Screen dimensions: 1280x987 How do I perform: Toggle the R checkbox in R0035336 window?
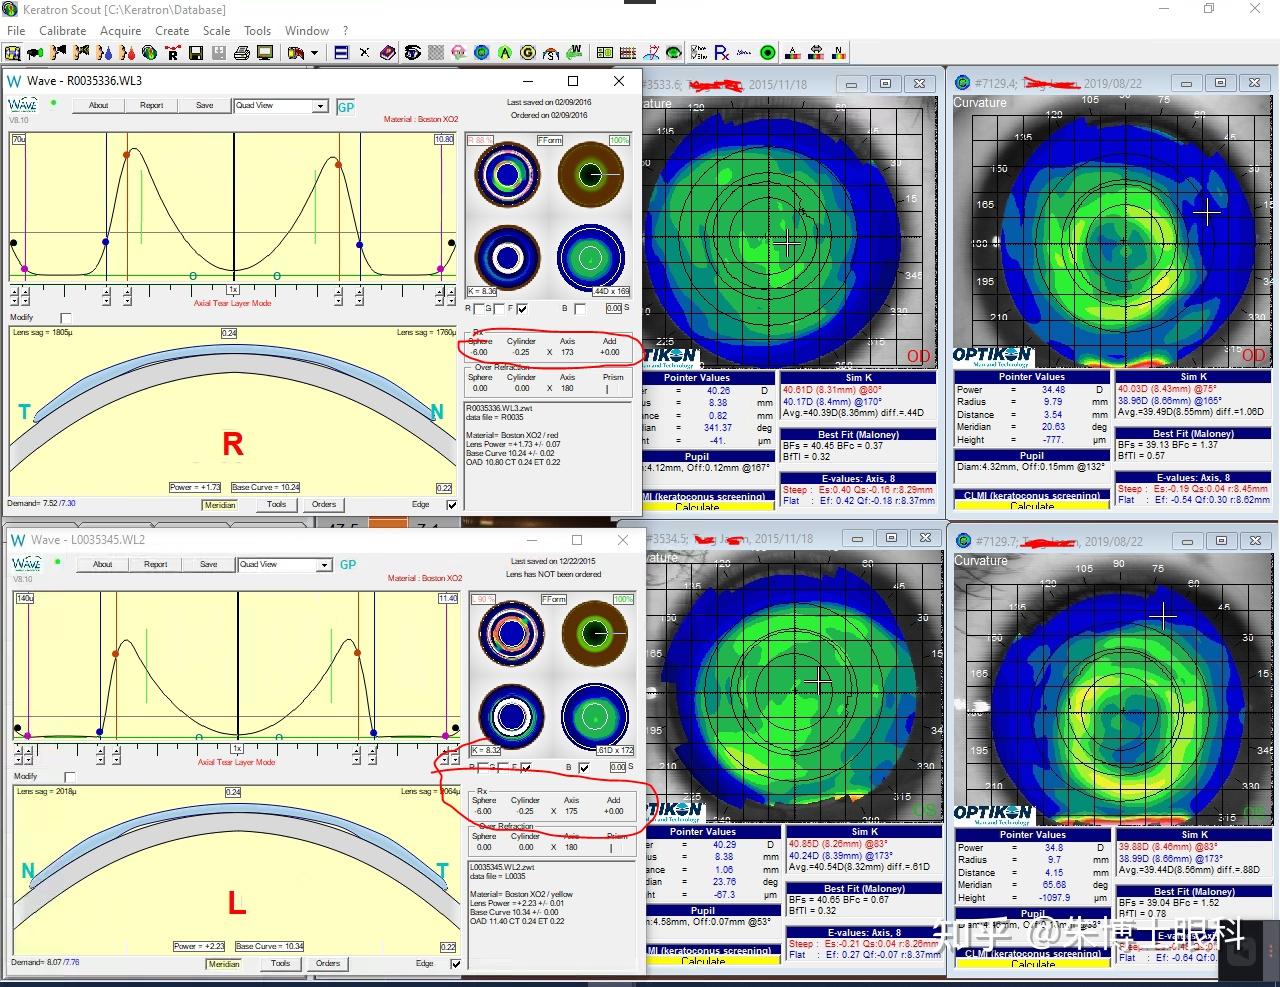[480, 309]
